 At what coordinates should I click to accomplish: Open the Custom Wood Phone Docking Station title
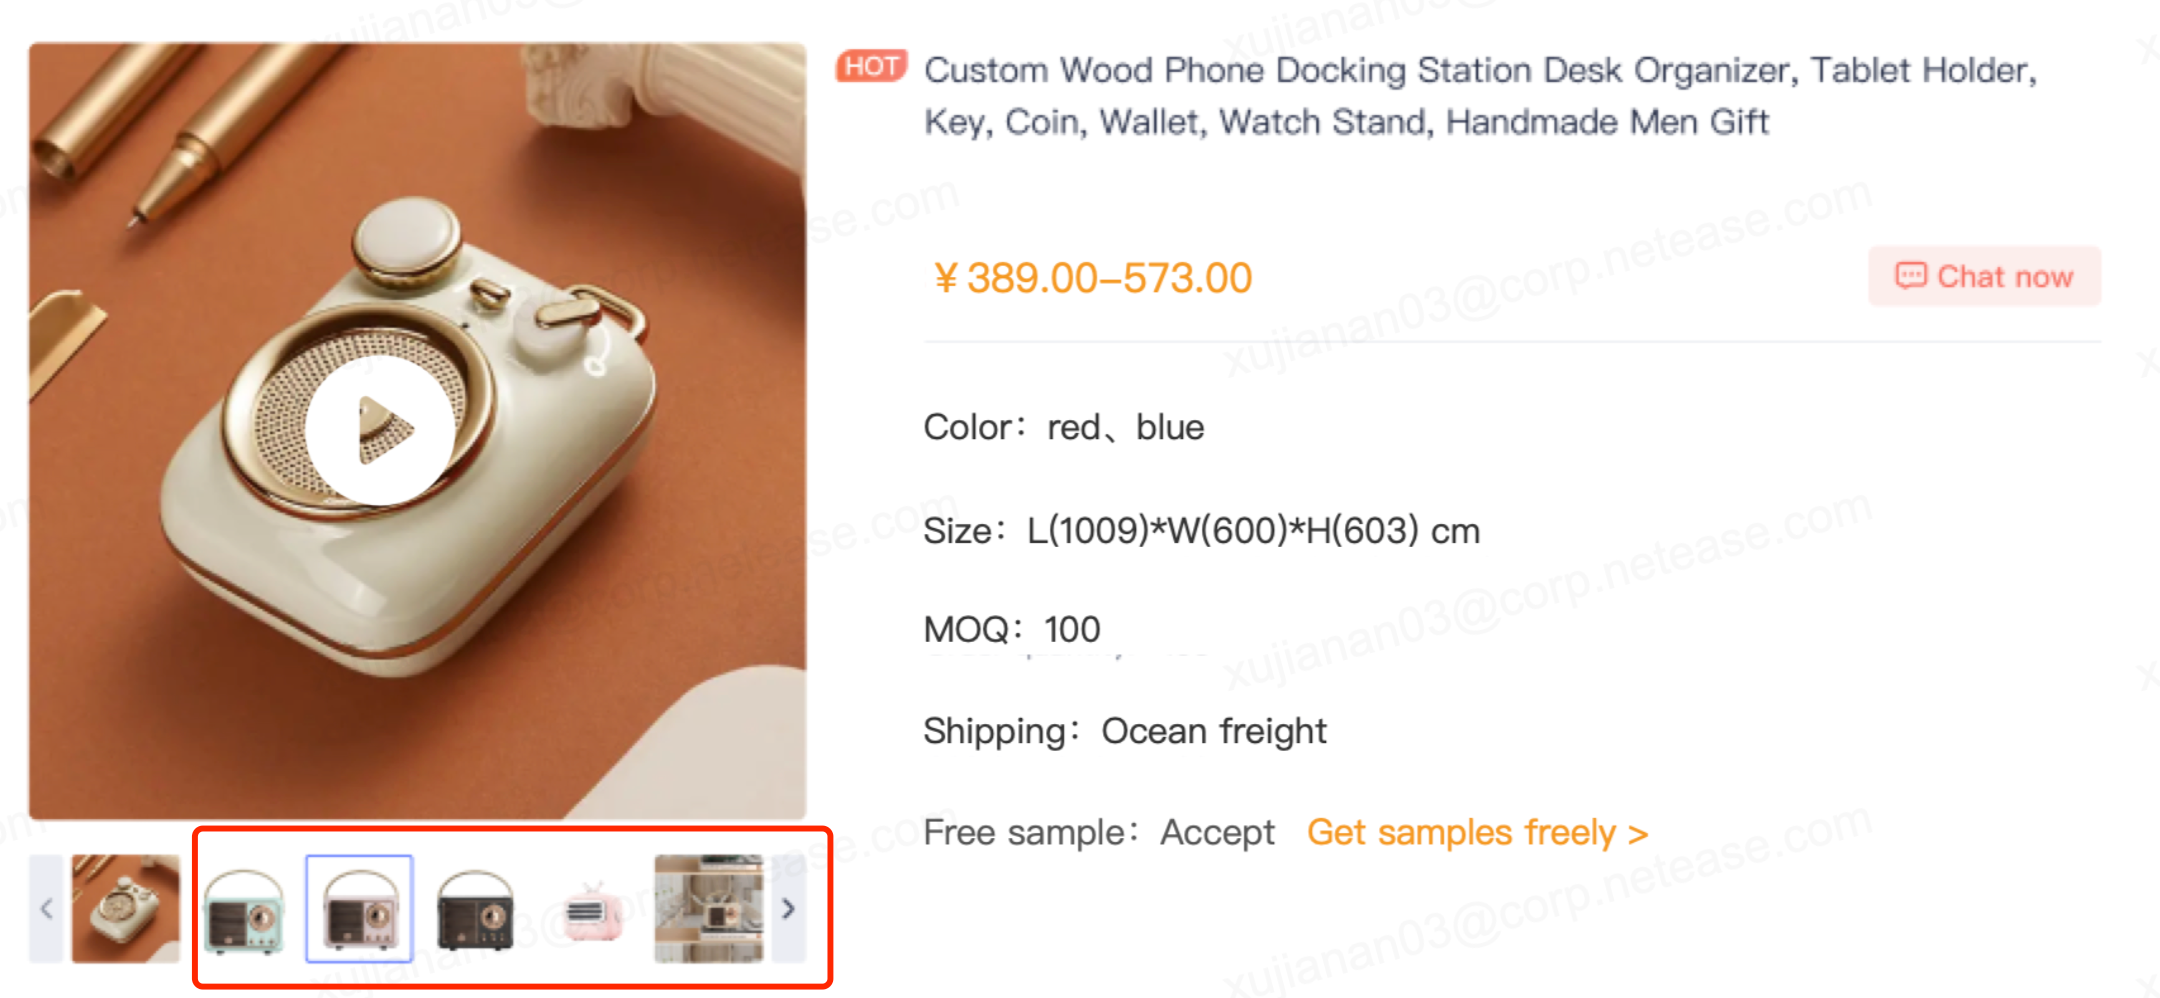1480,96
